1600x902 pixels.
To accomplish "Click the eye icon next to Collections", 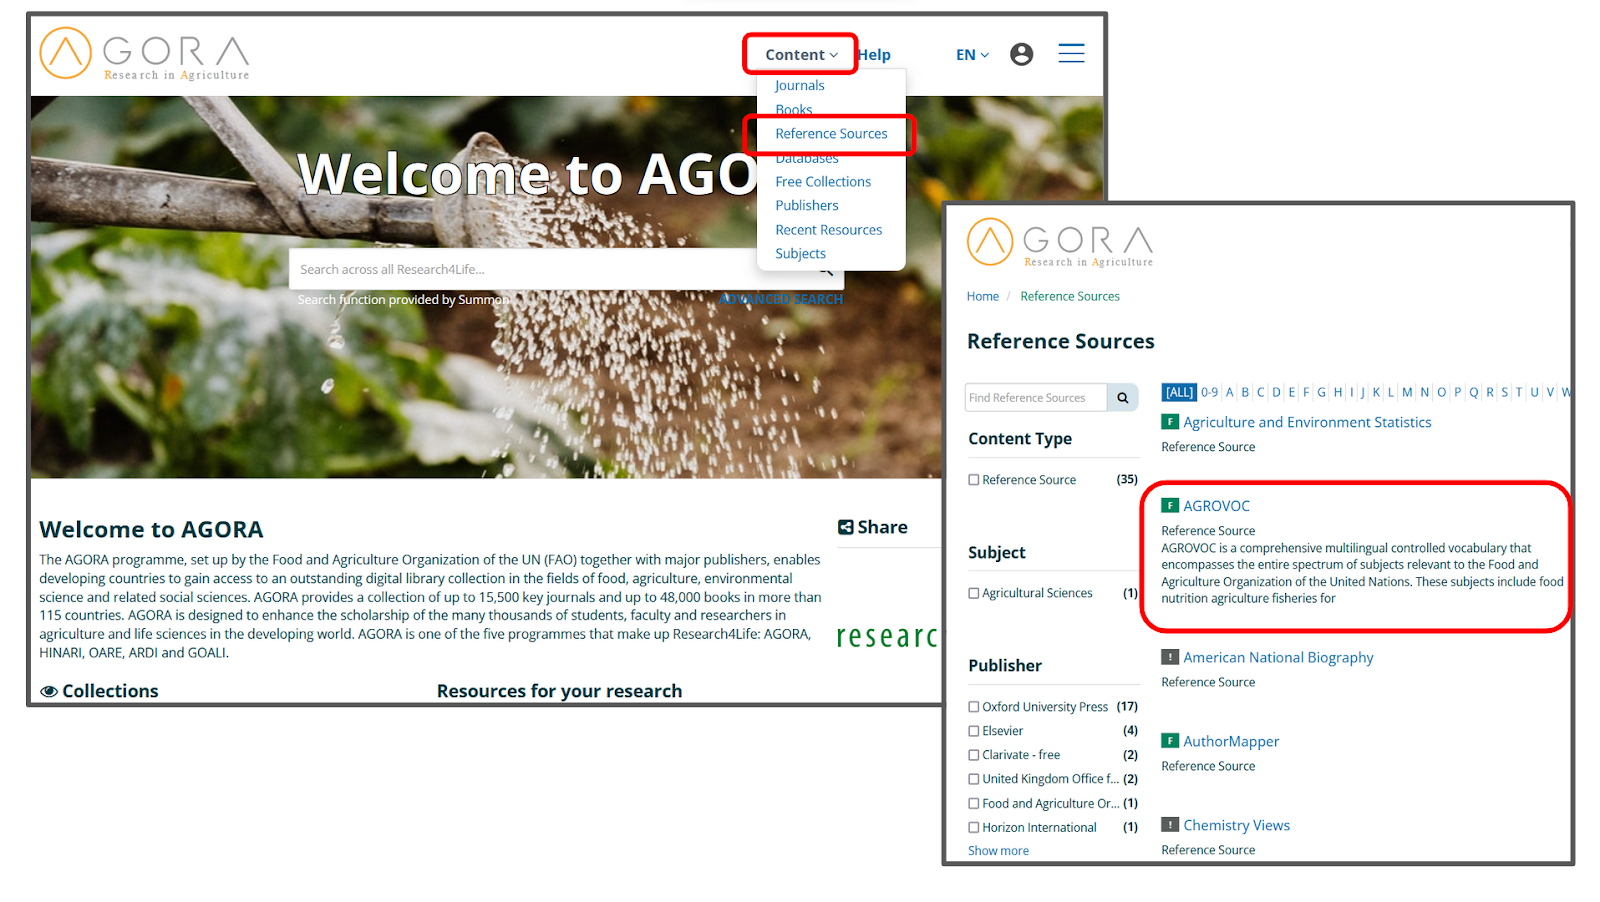I will coord(48,691).
